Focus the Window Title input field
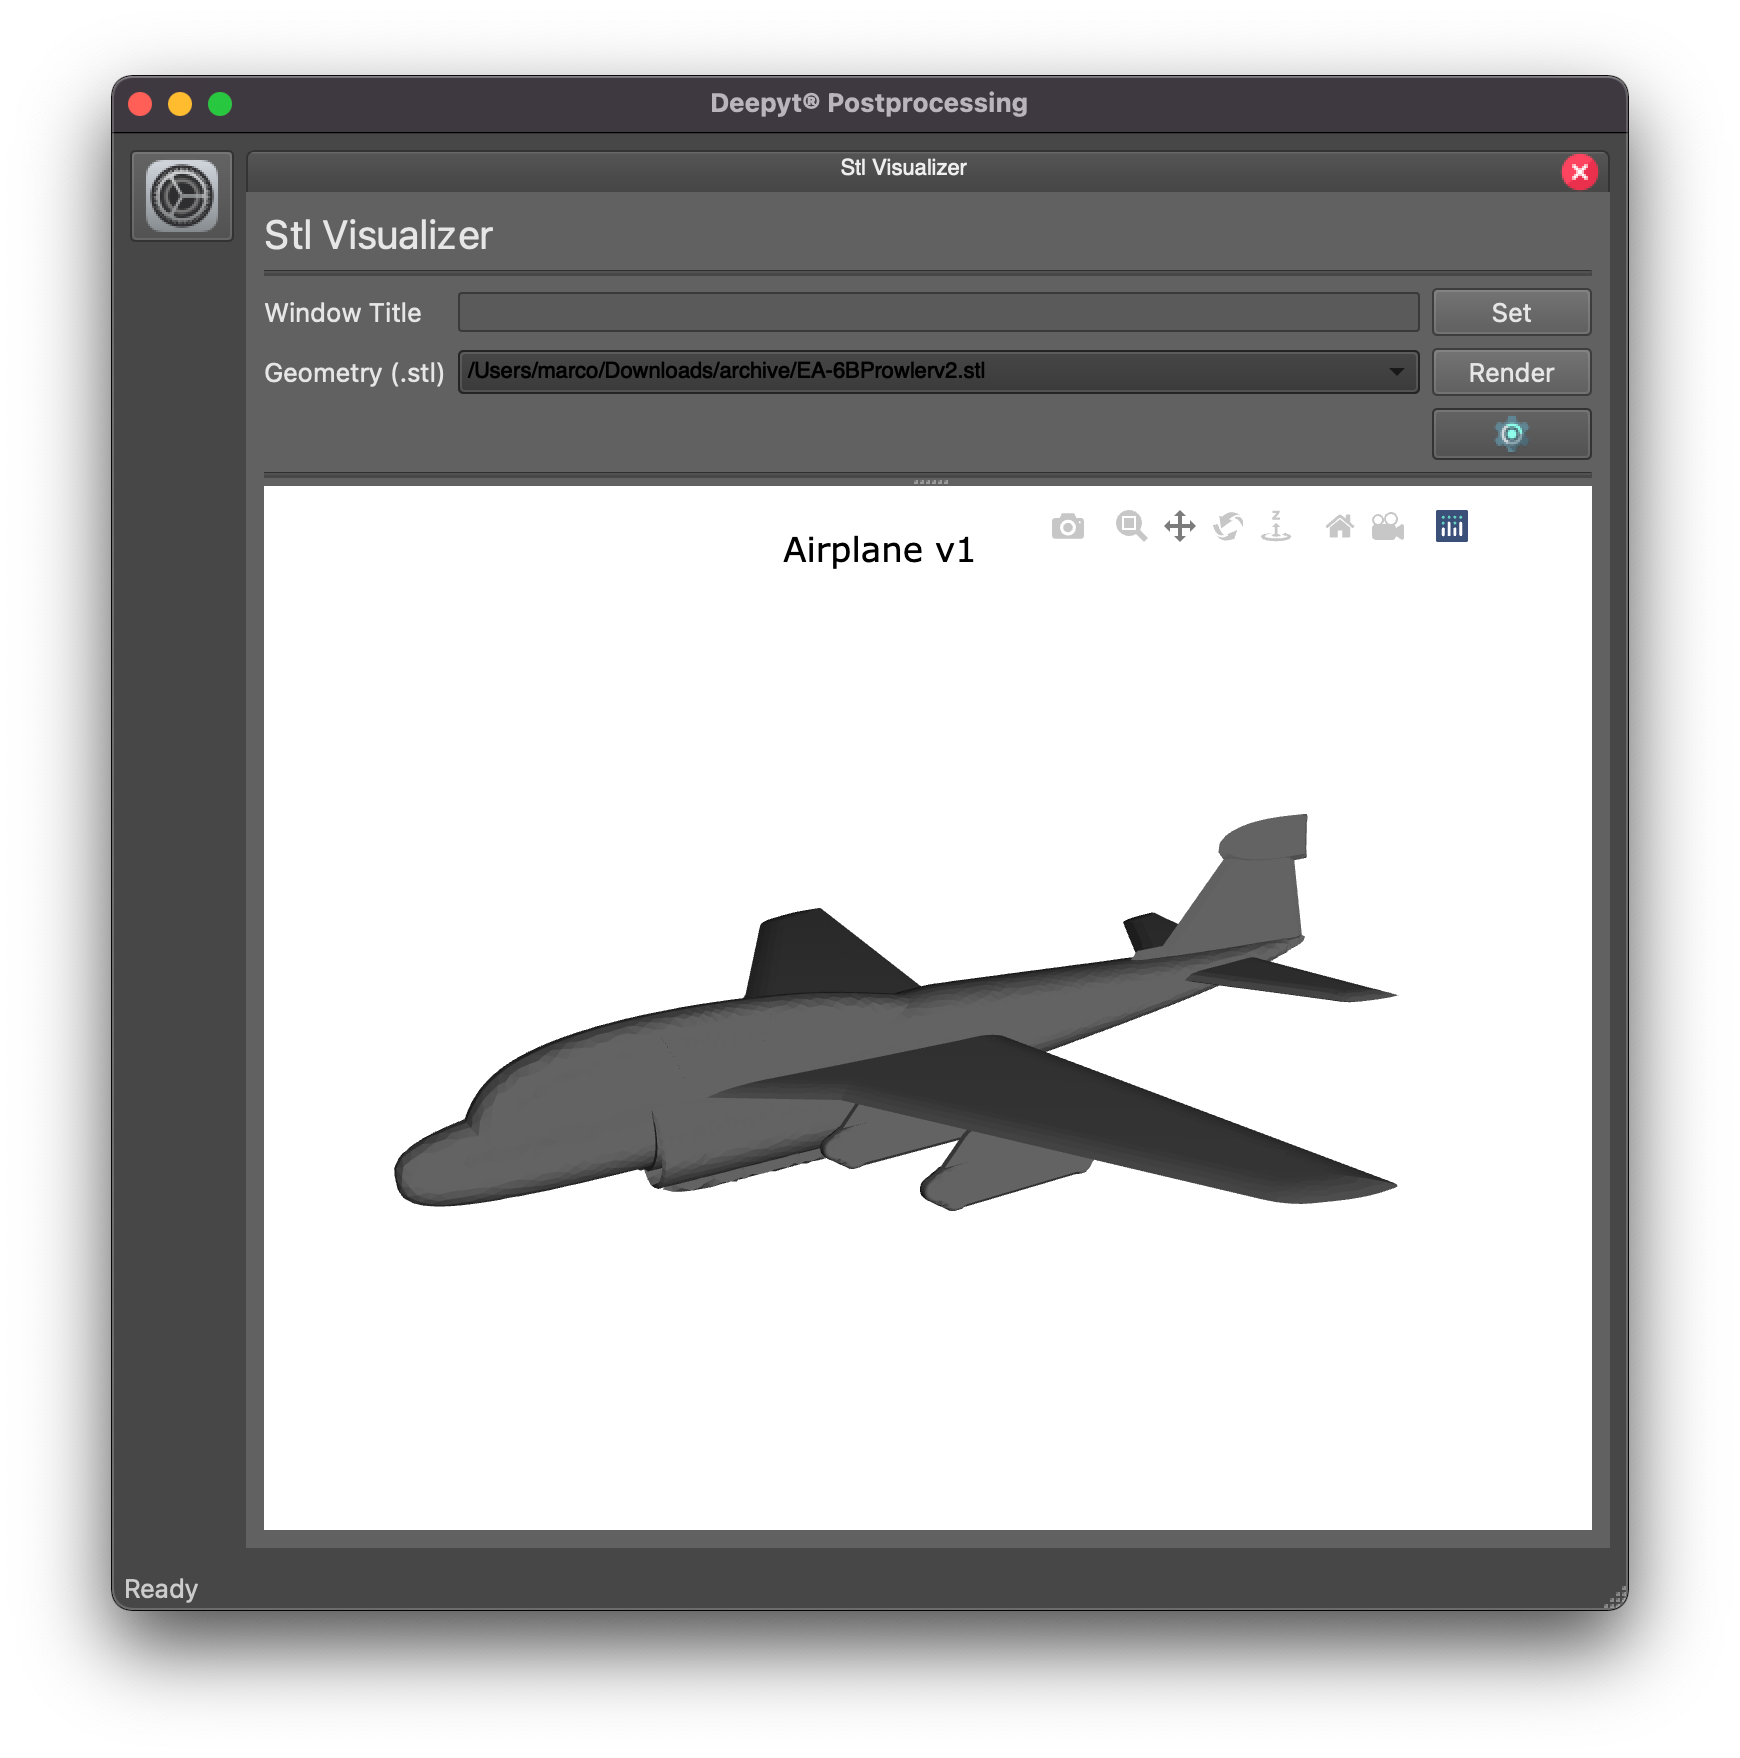The width and height of the screenshot is (1740, 1758). click(x=938, y=312)
